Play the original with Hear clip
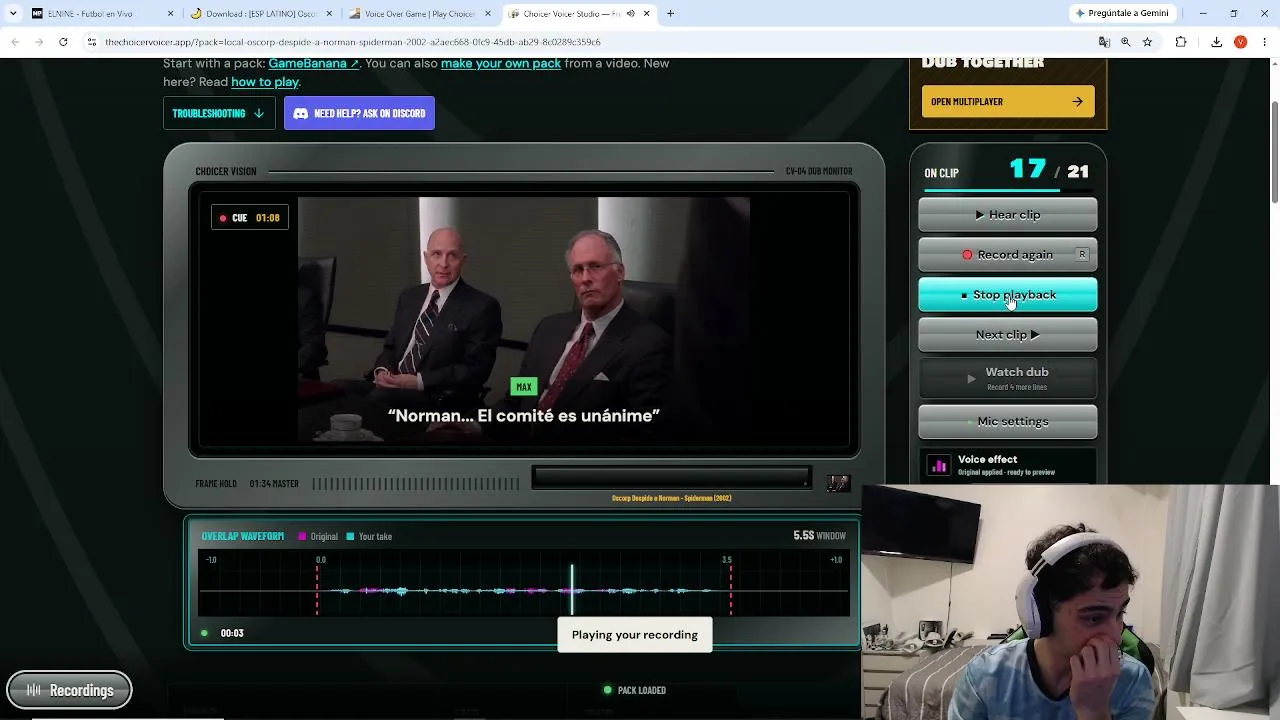1280x720 pixels. 1008,214
